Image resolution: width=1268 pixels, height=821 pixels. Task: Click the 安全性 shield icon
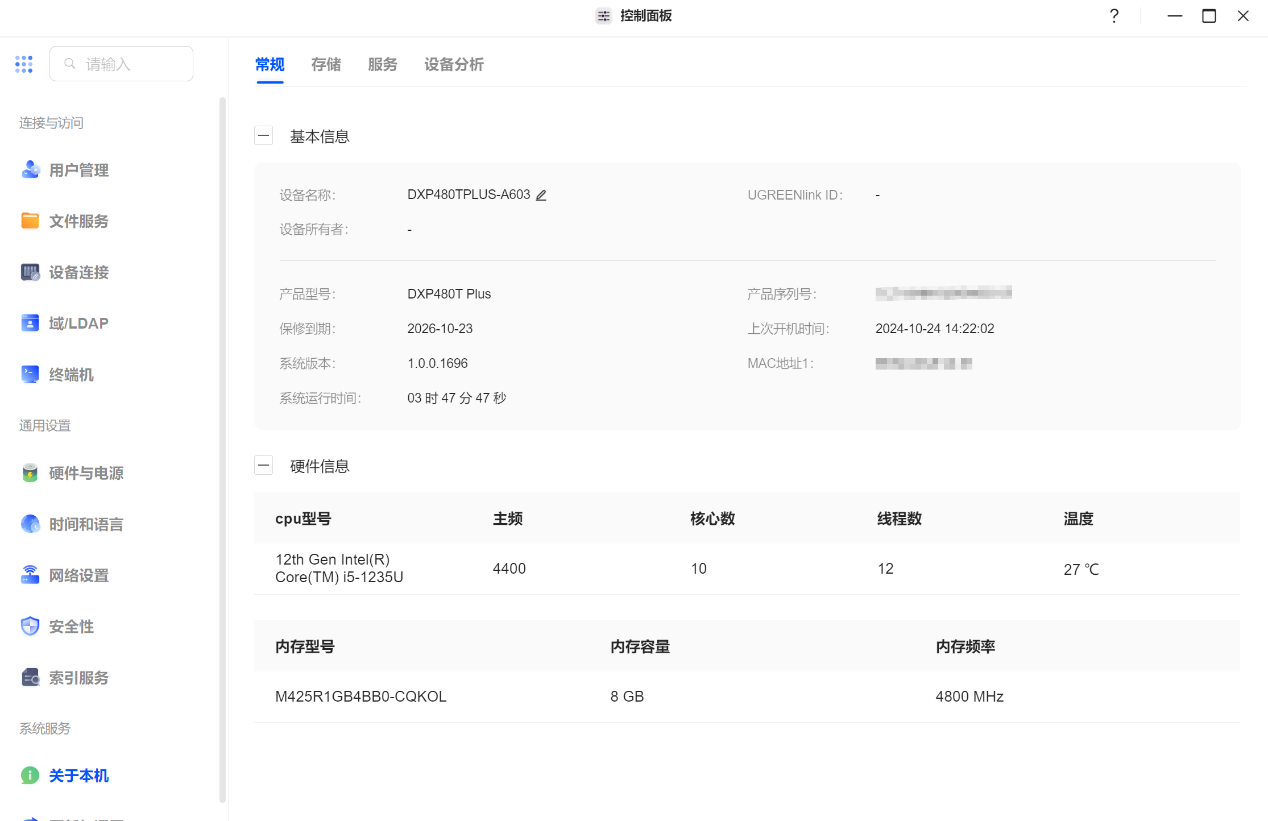coord(30,626)
